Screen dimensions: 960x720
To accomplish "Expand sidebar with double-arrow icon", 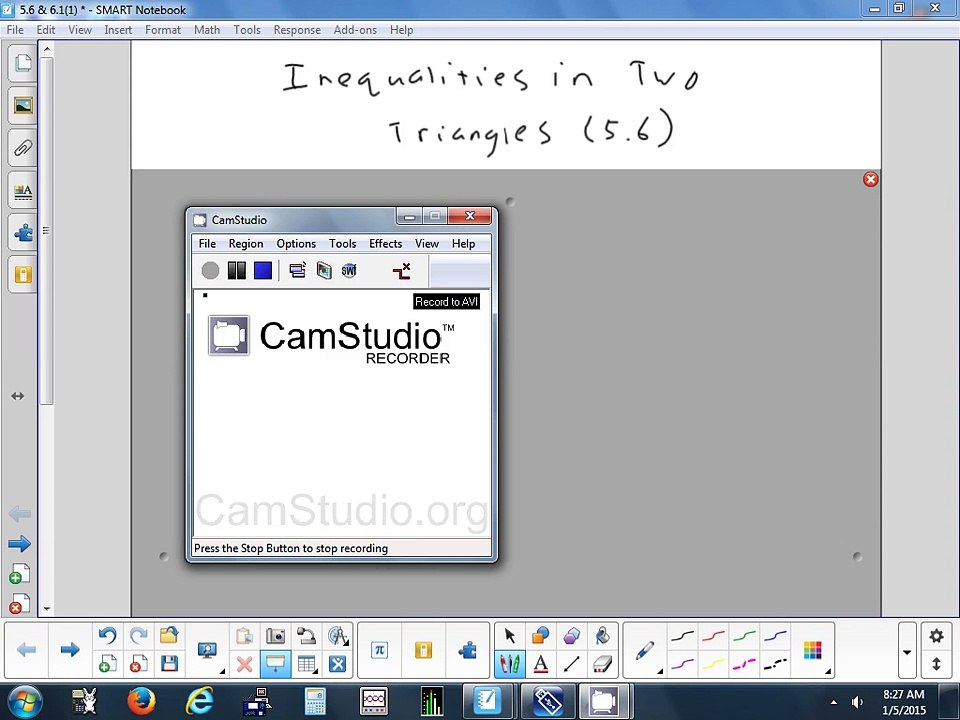I will point(18,396).
